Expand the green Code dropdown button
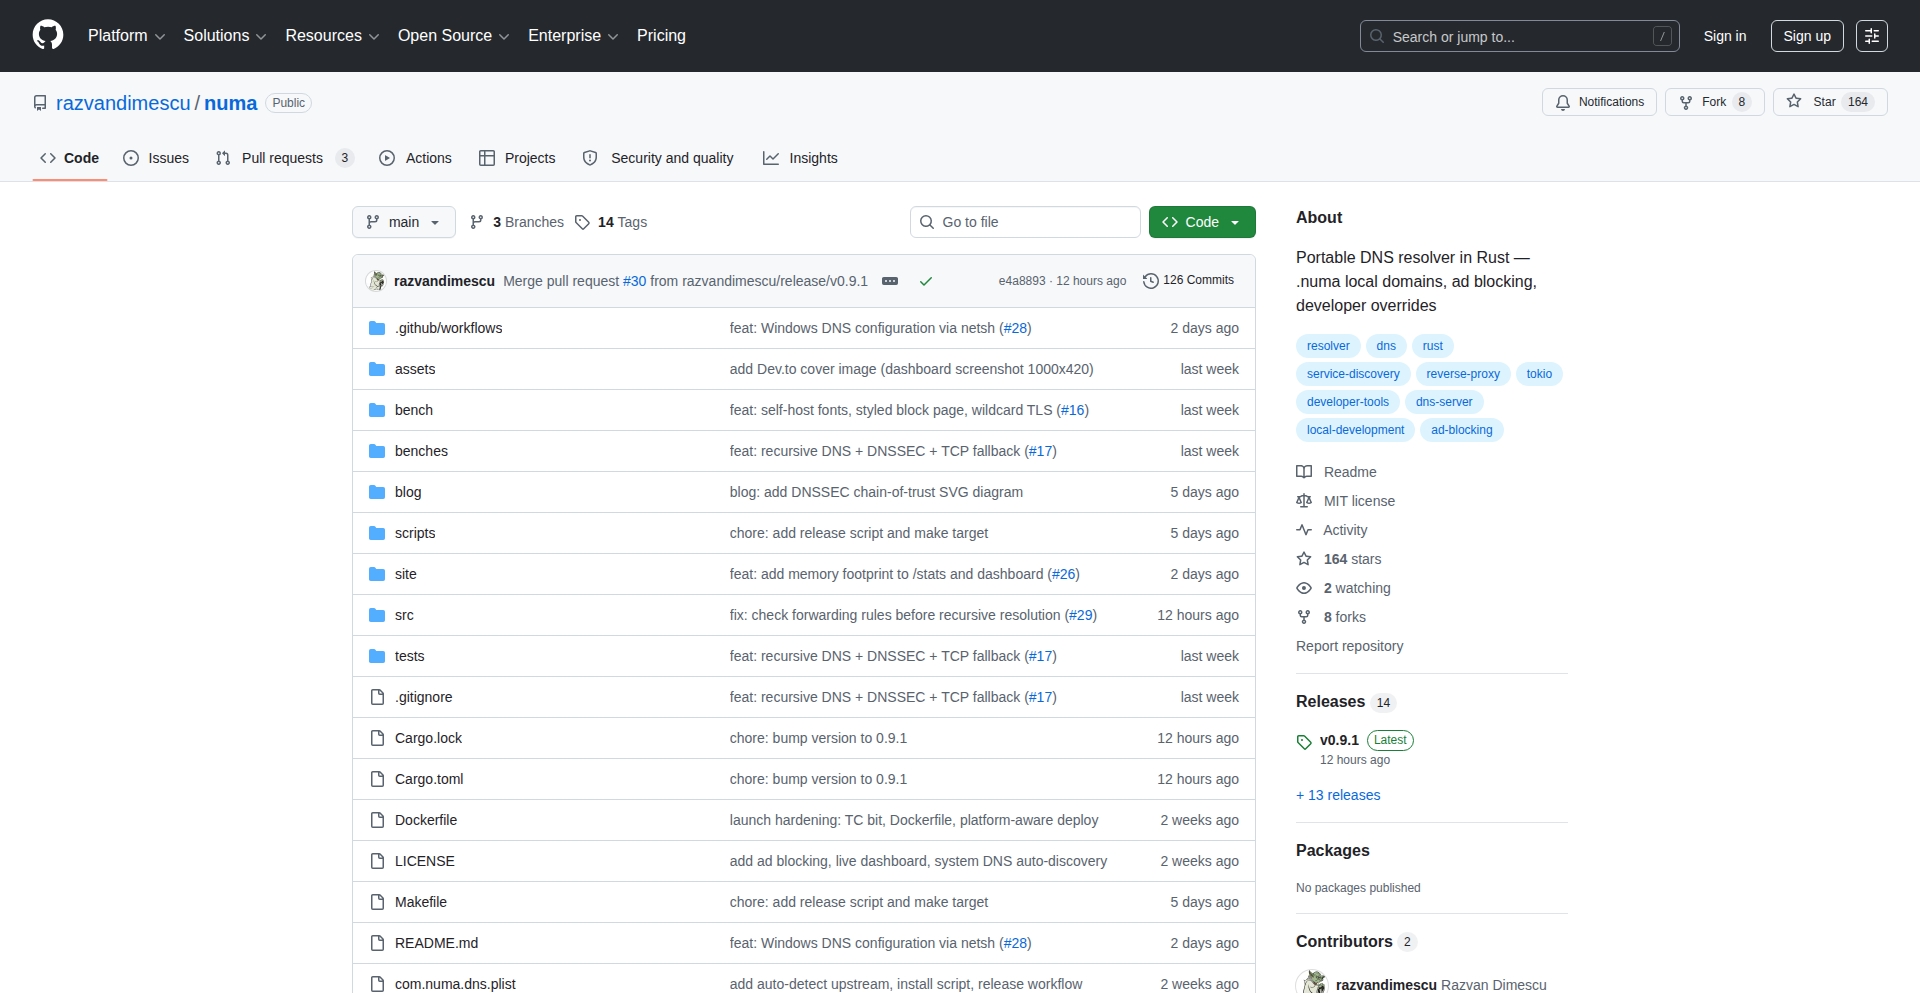The height and width of the screenshot is (993, 1920). click(1201, 222)
